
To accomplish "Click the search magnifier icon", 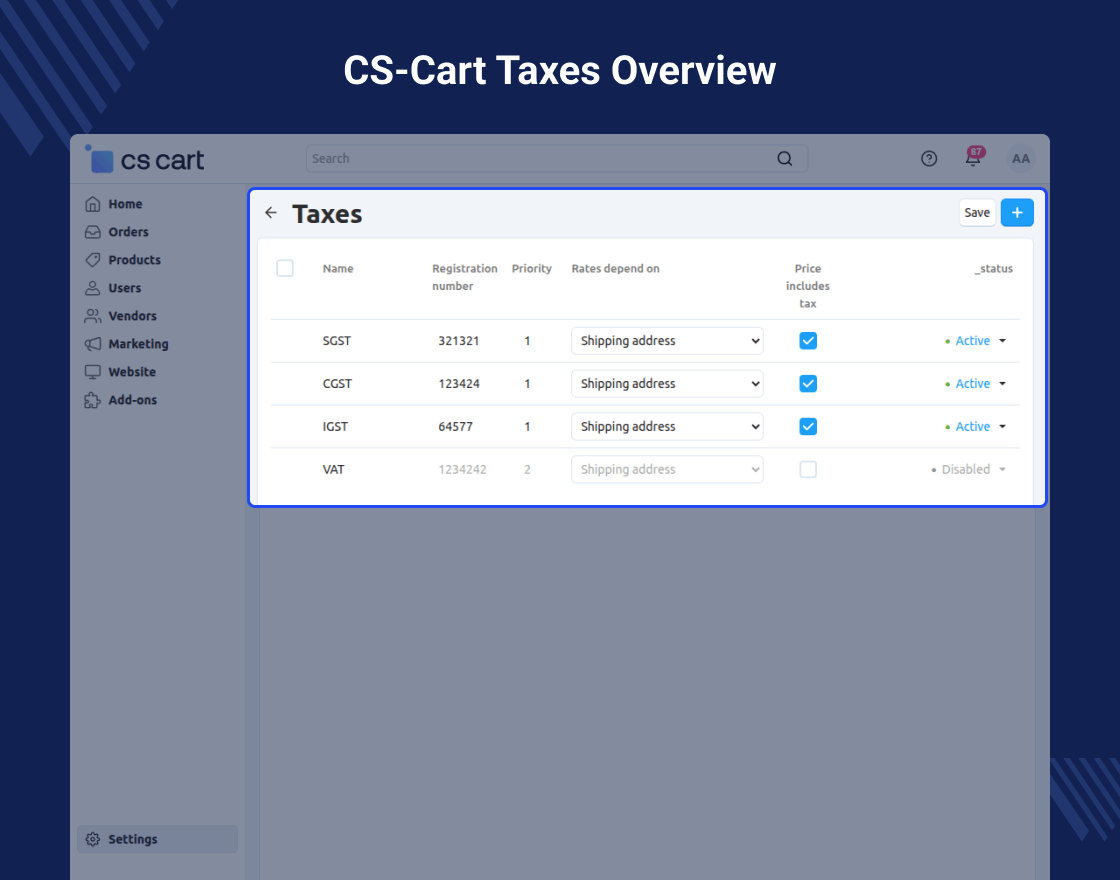I will [784, 159].
